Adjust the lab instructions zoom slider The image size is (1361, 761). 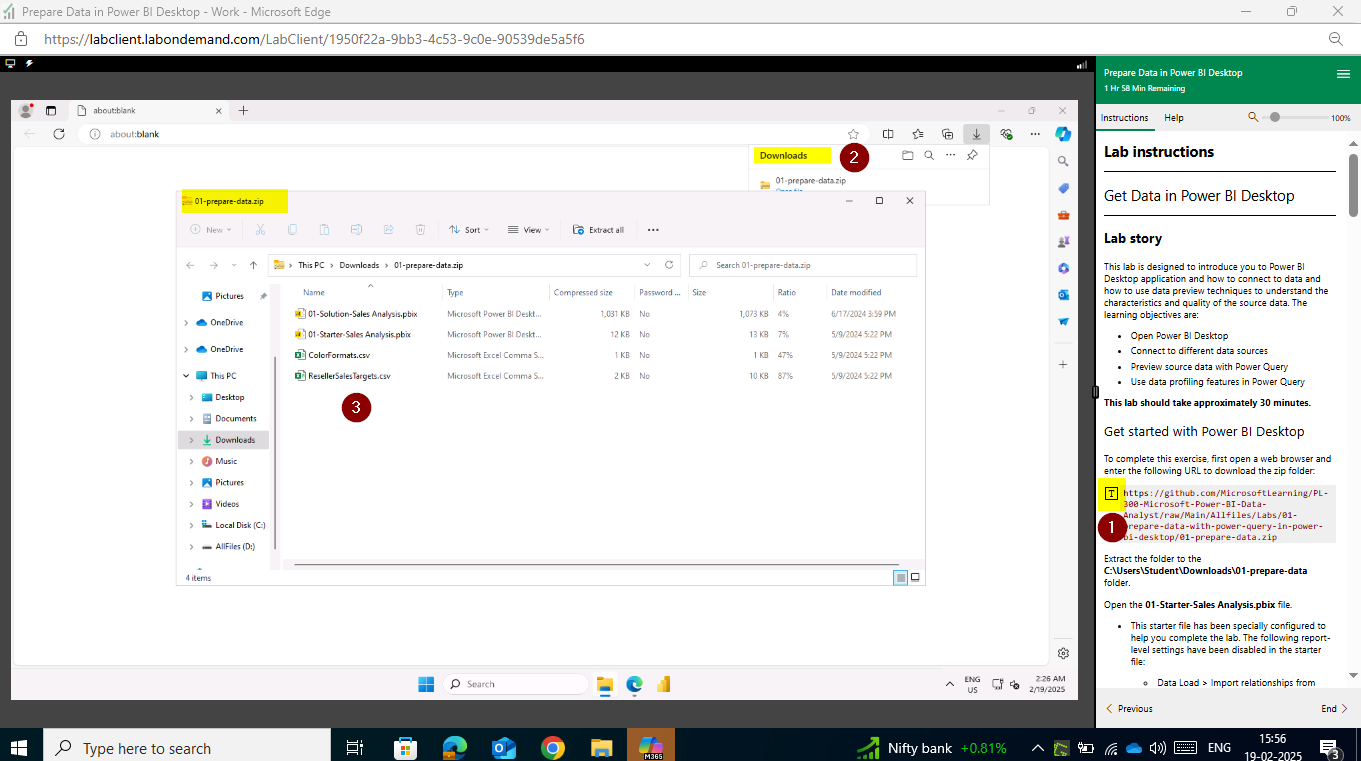(1275, 117)
